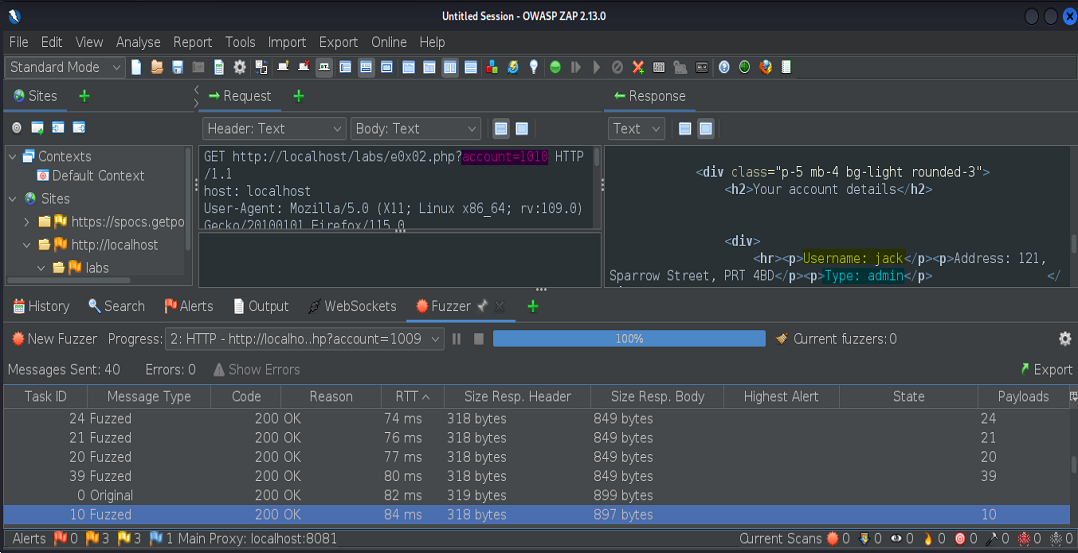Click the New Fuzzer button

pyautogui.click(x=56, y=338)
